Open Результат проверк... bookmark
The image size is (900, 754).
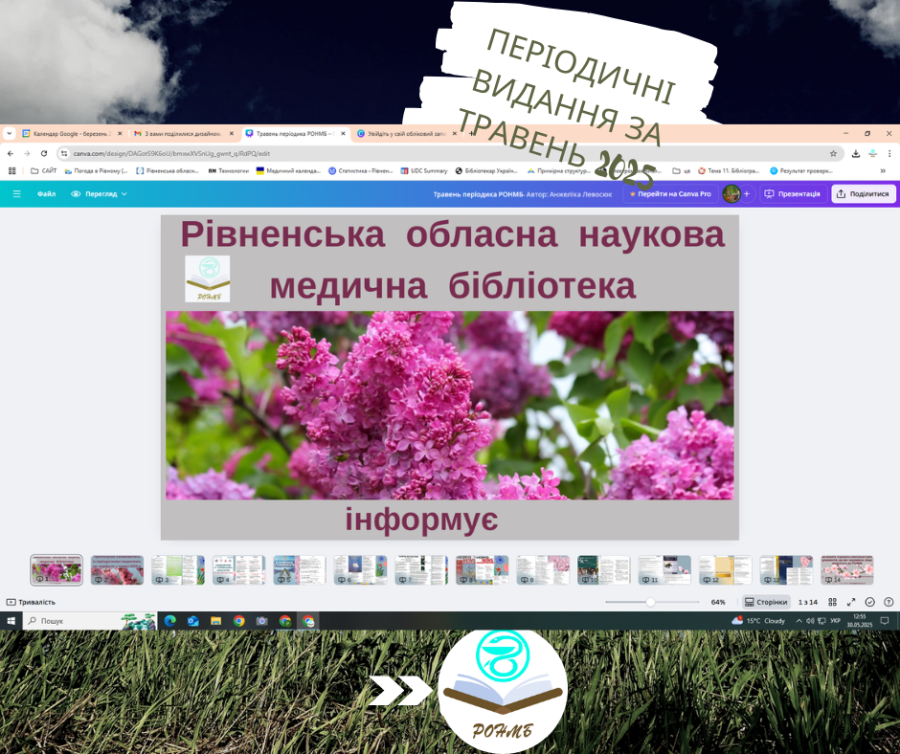click(801, 170)
